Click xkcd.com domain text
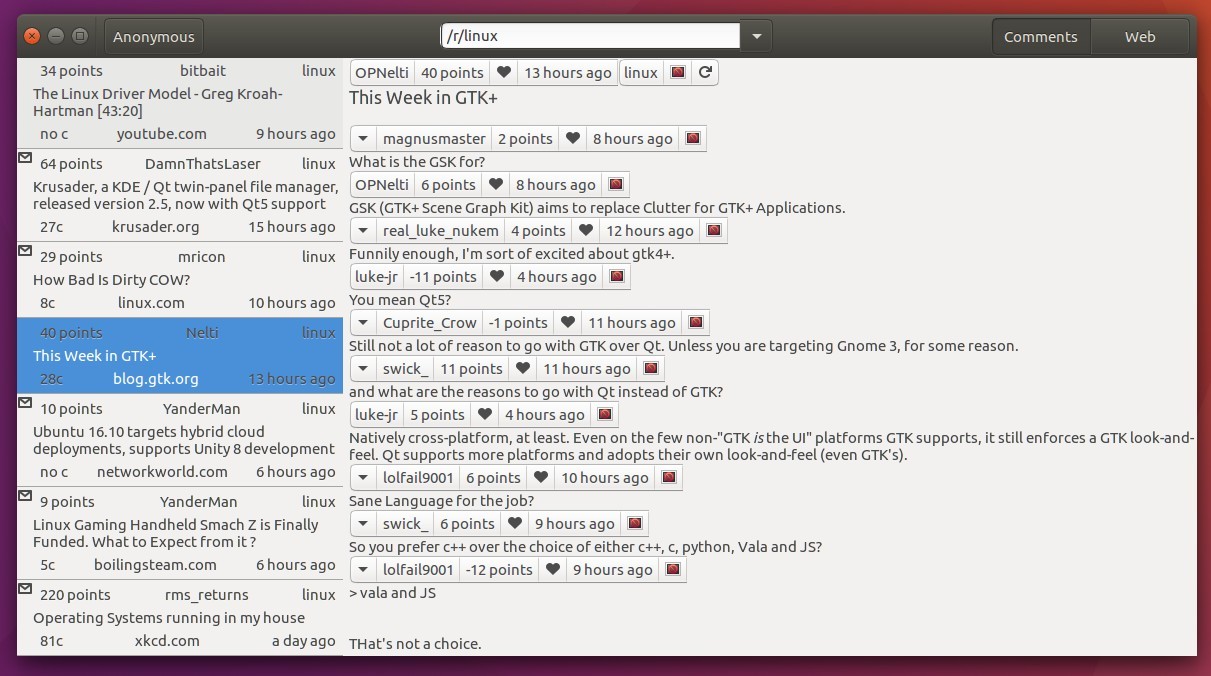1211x676 pixels. tap(167, 641)
